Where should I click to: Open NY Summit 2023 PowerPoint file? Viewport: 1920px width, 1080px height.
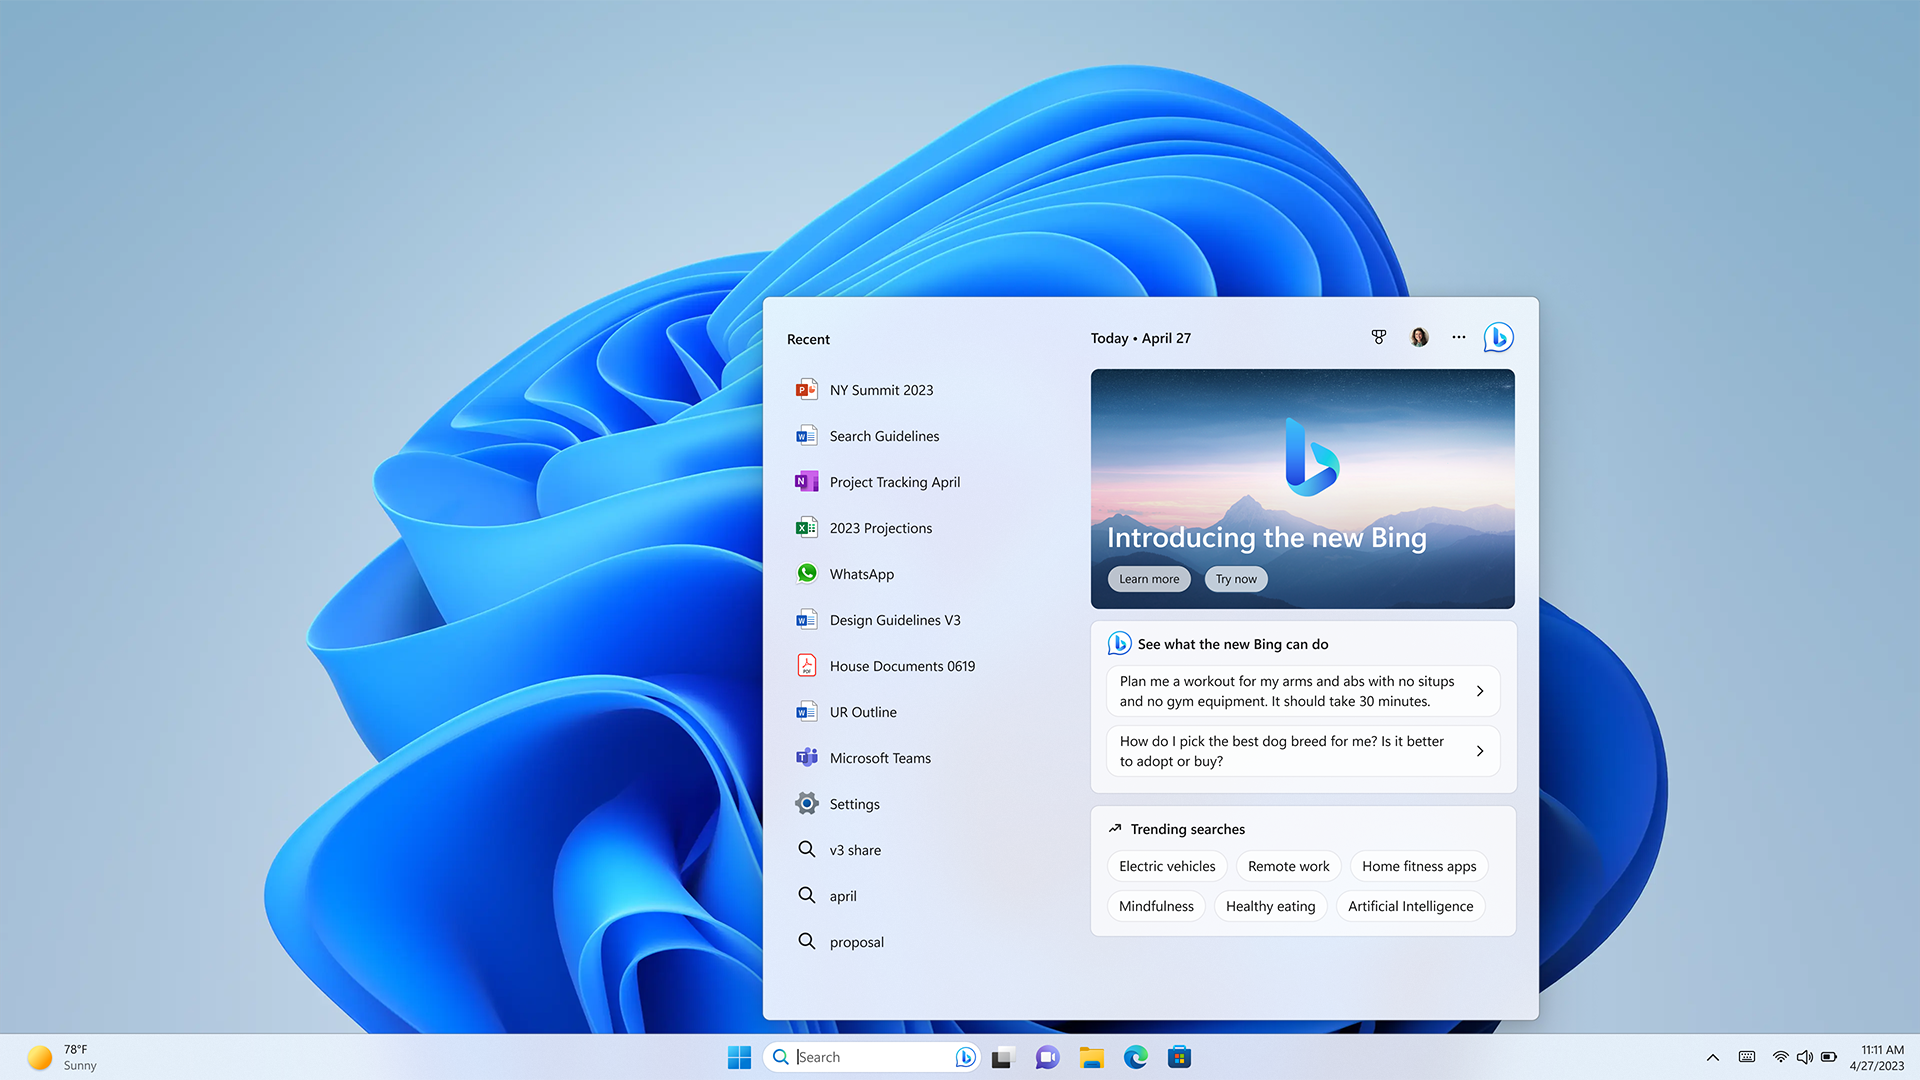pyautogui.click(x=881, y=389)
